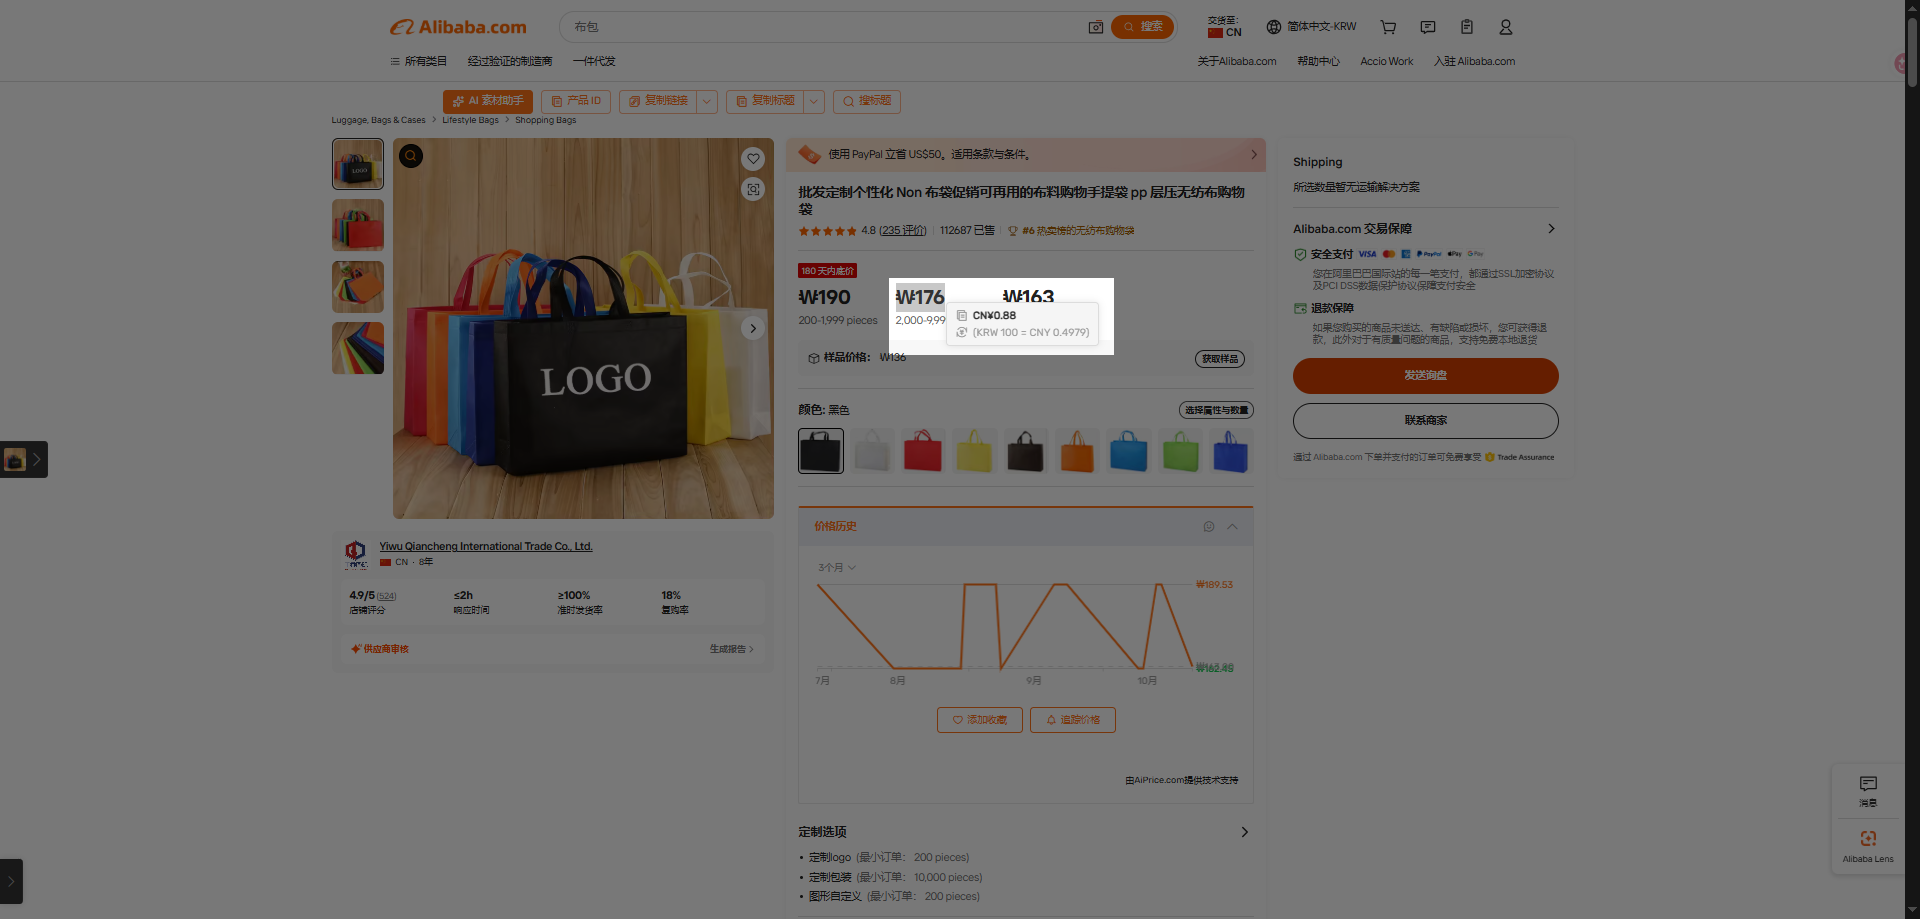
Task: Open the user account icon
Action: (1506, 27)
